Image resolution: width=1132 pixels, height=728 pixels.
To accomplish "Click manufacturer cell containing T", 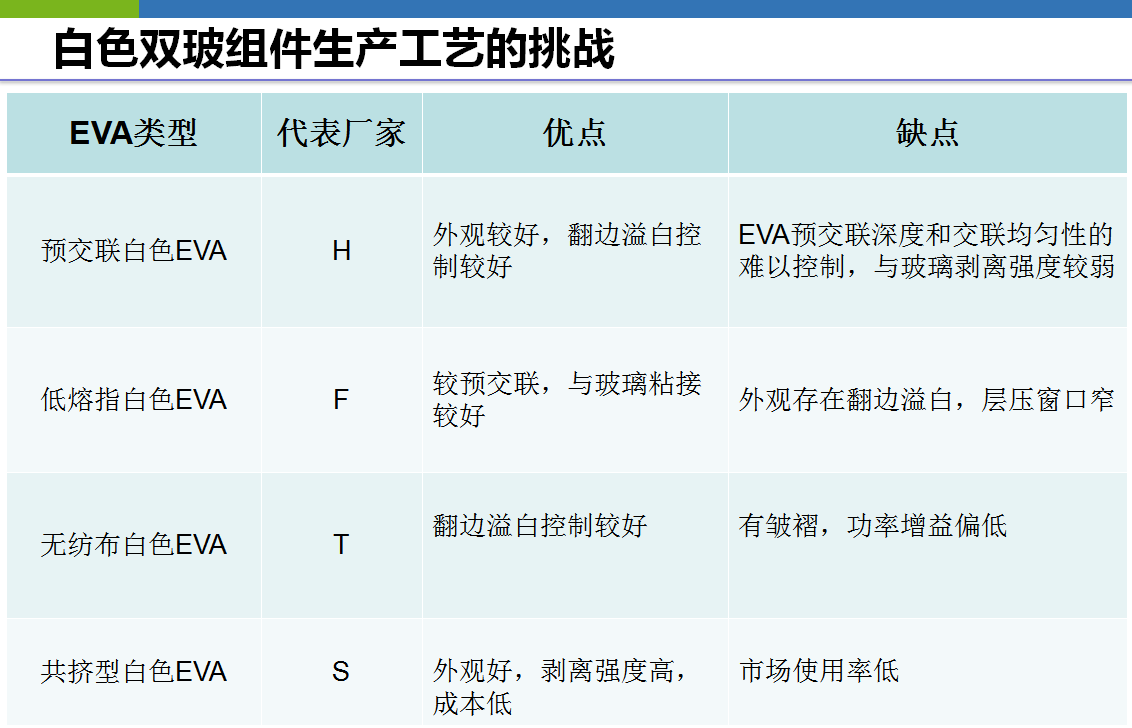I will (x=341, y=545).
